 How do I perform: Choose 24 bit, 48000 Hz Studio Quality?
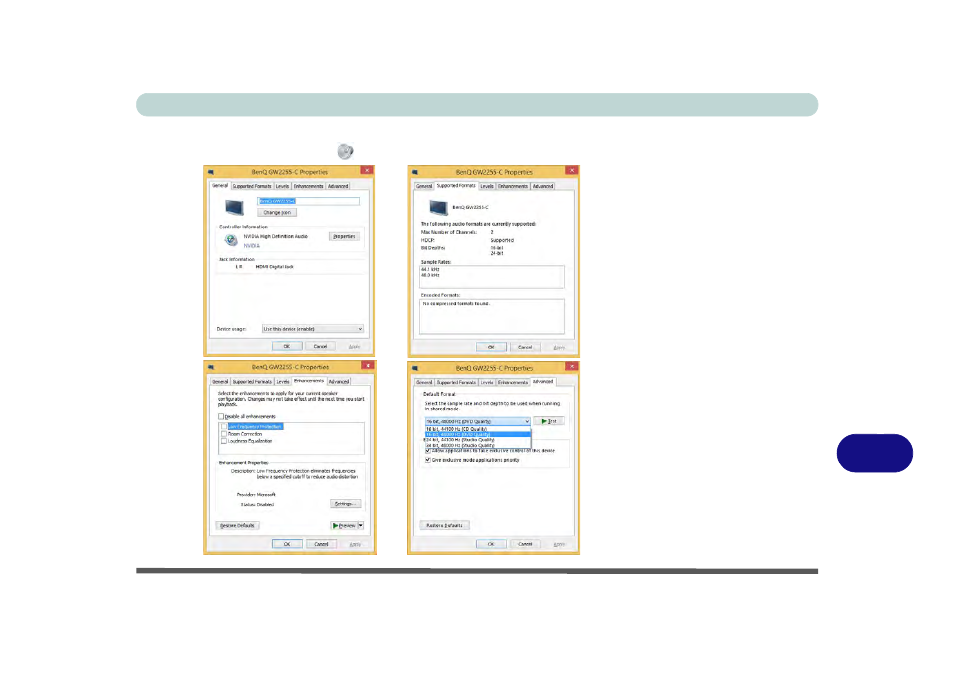(478, 445)
